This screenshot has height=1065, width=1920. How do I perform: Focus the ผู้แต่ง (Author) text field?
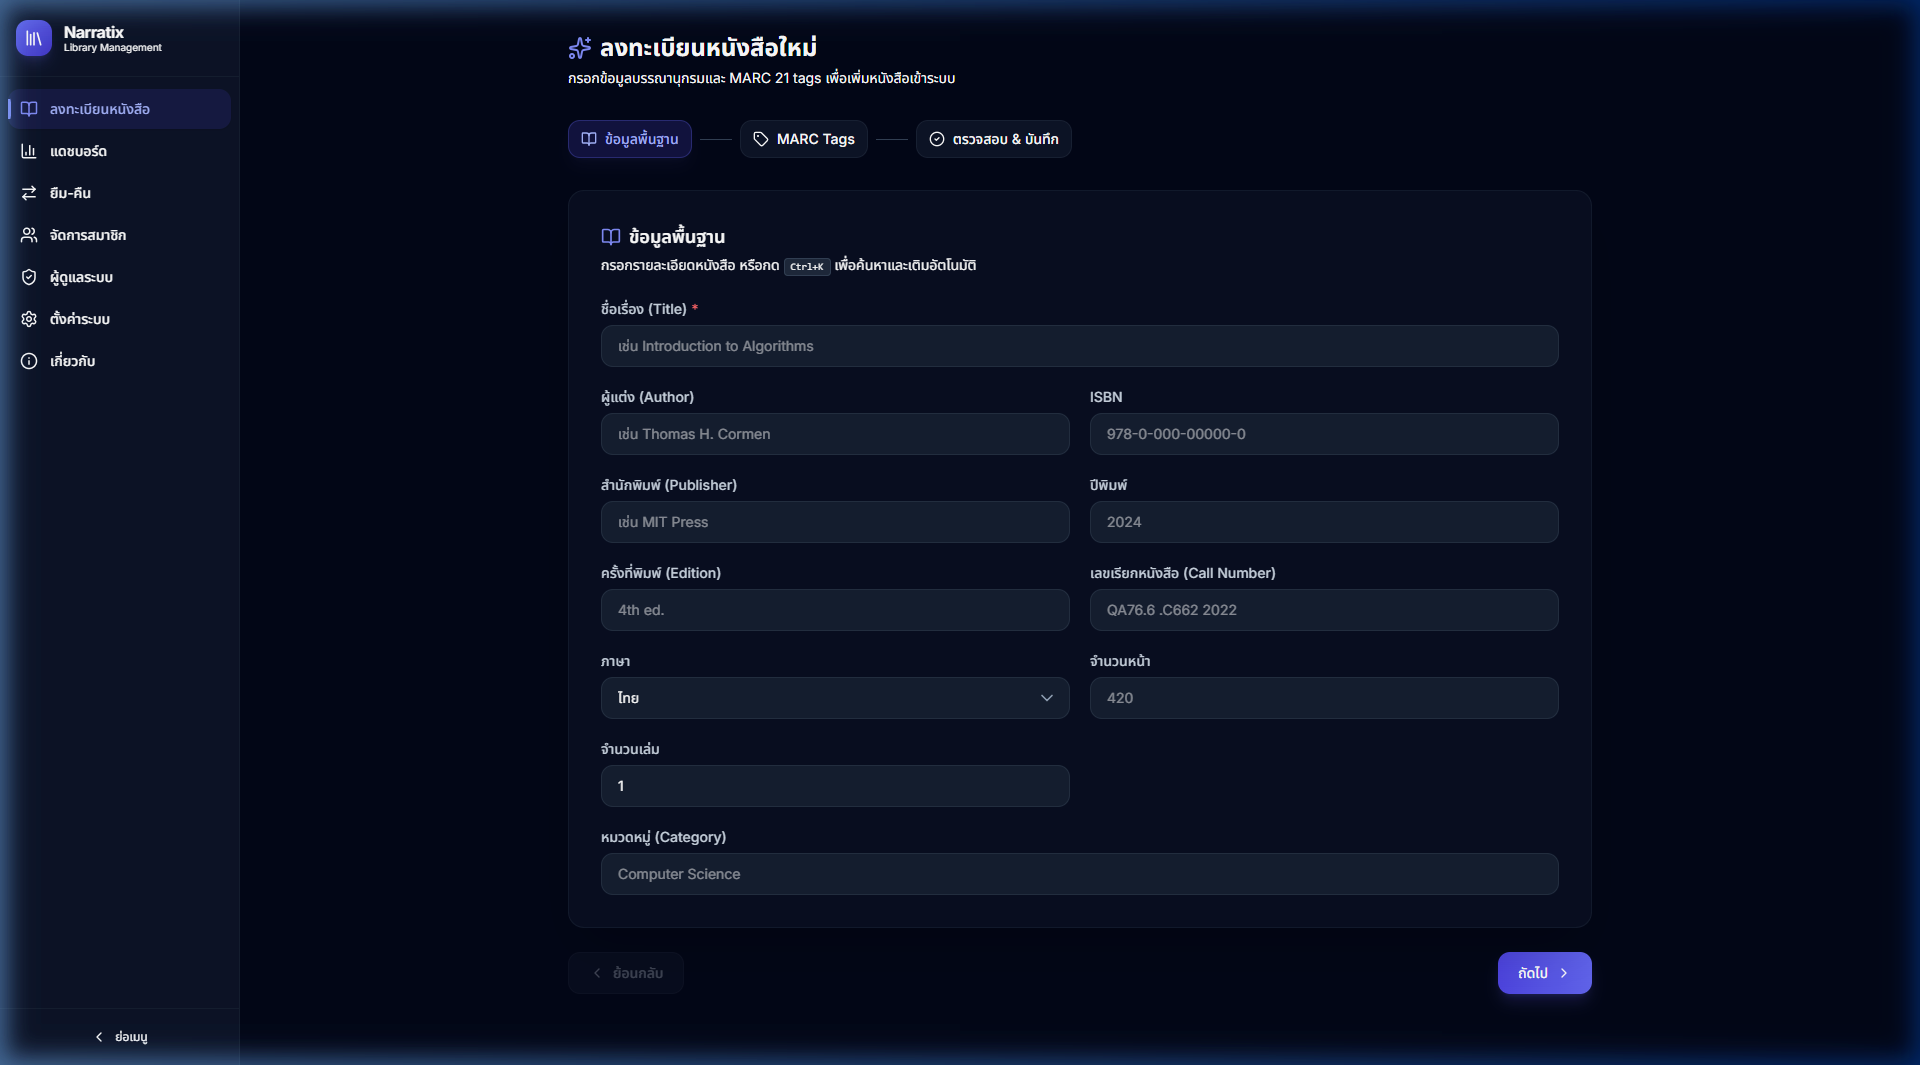[834, 434]
